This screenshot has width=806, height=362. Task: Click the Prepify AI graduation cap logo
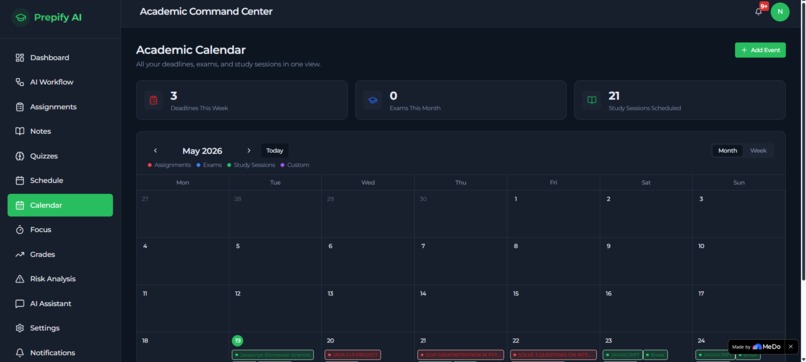pyautogui.click(x=21, y=17)
